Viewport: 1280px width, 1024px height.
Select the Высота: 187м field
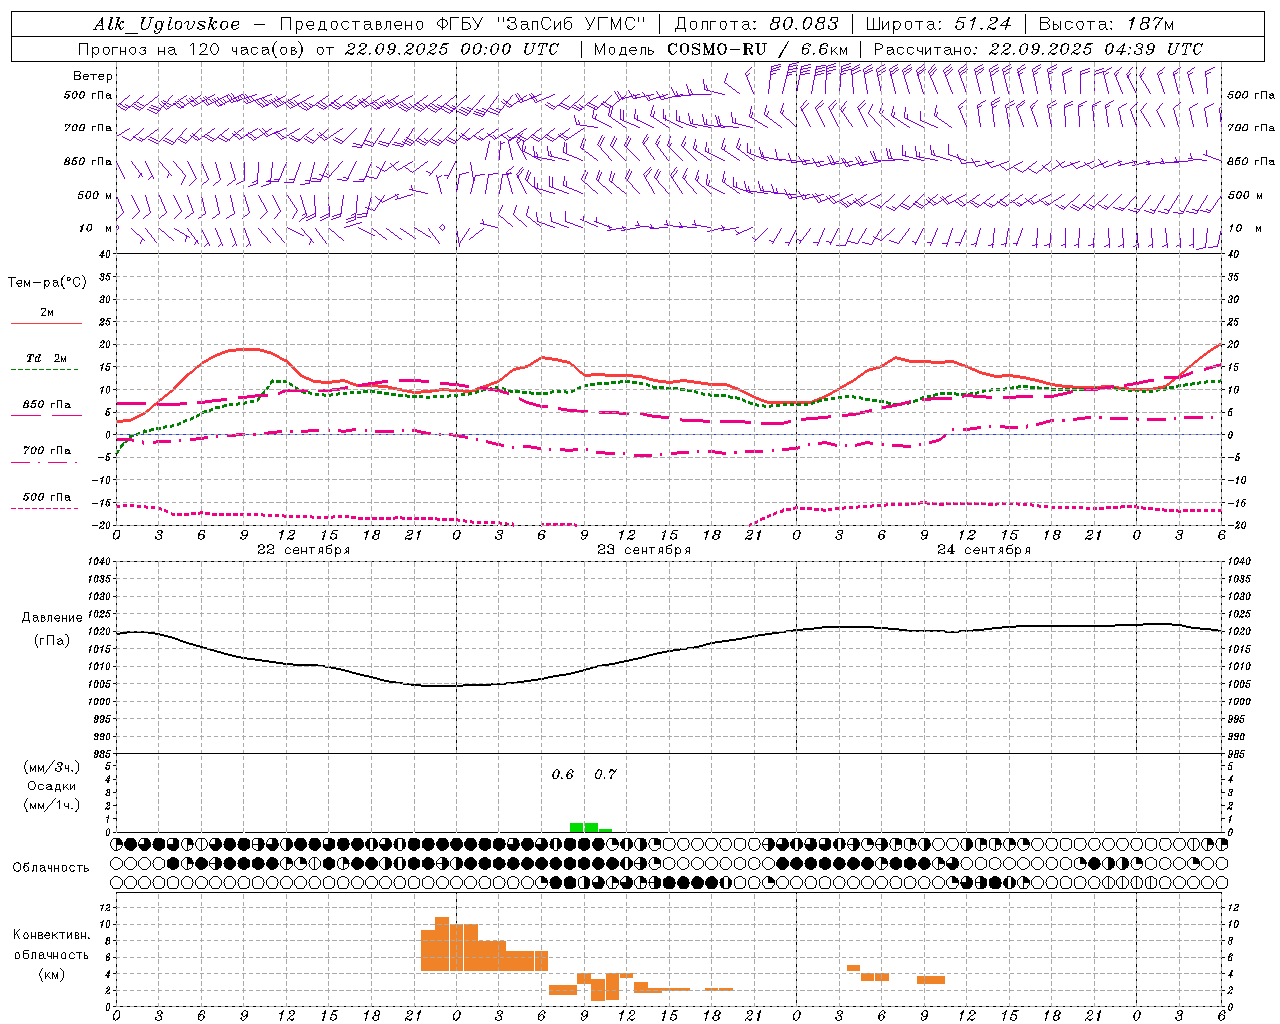(x=1107, y=24)
